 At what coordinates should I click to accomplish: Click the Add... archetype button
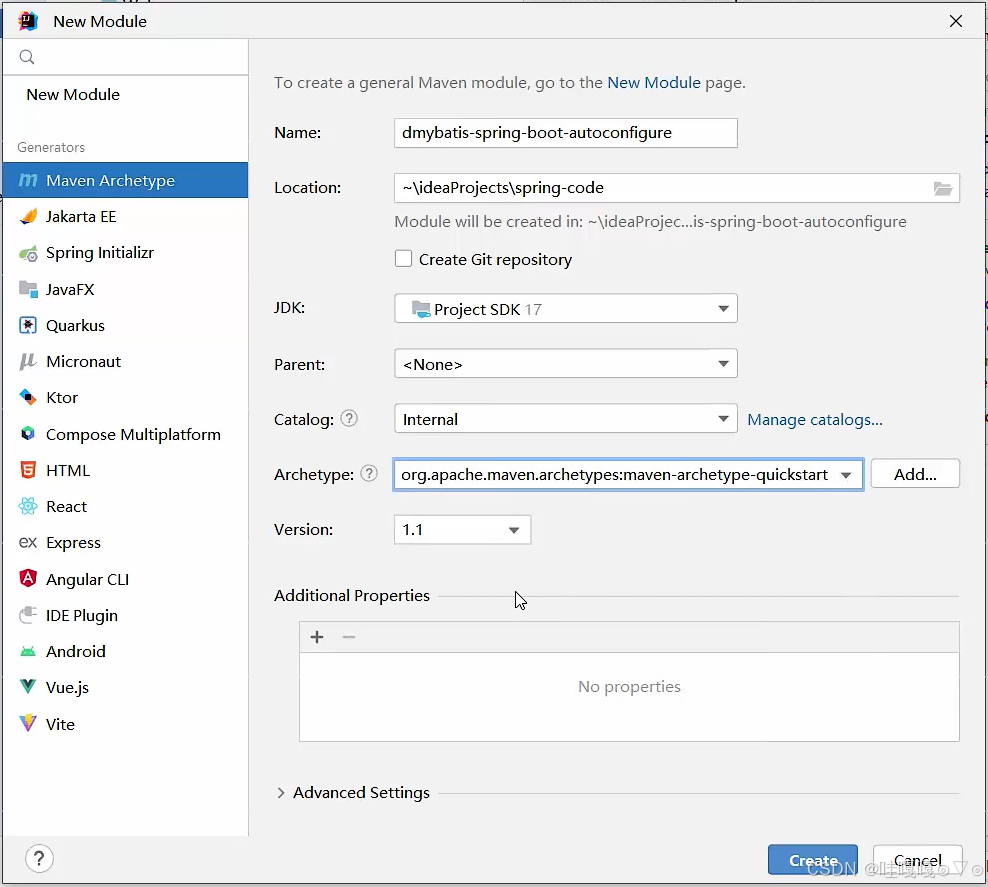tap(915, 474)
